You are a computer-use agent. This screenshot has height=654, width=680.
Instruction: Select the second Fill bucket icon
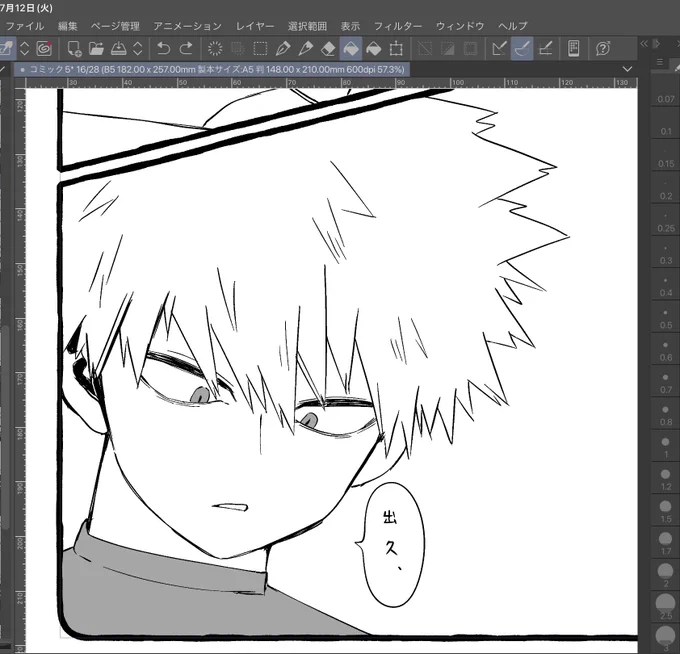(373, 48)
